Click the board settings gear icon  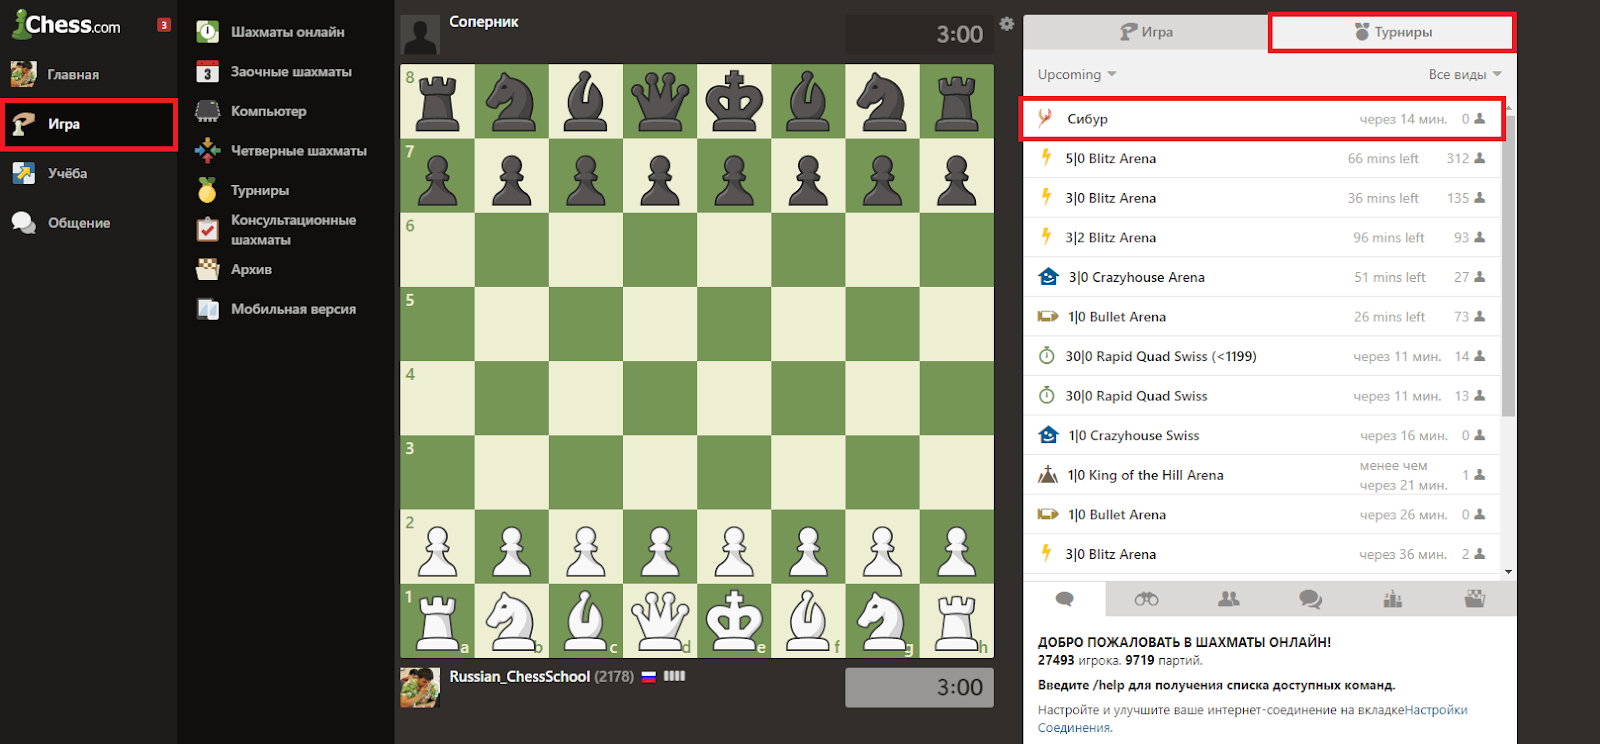1007,24
